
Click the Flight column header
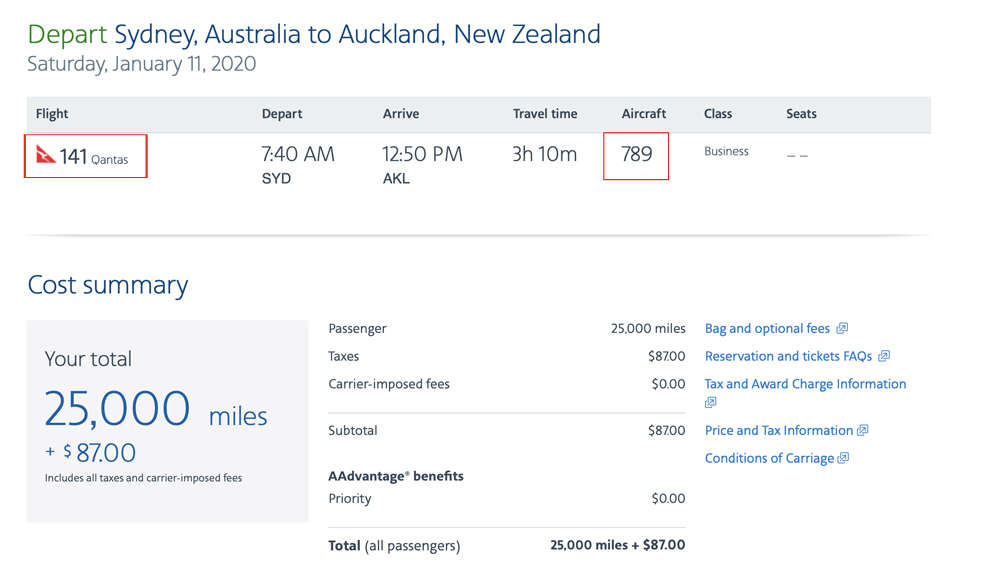(52, 114)
